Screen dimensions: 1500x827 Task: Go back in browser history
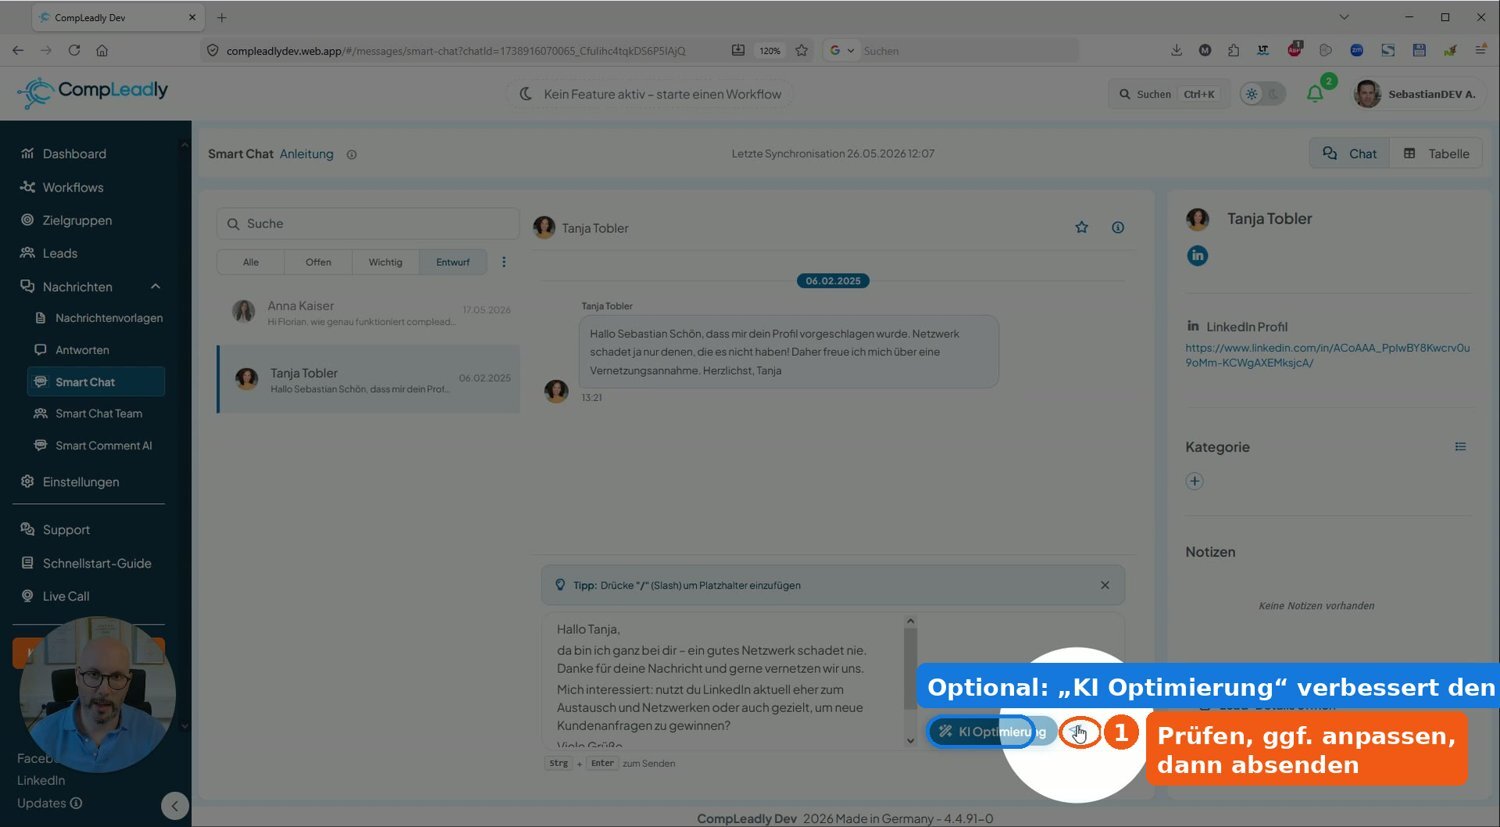[18, 50]
